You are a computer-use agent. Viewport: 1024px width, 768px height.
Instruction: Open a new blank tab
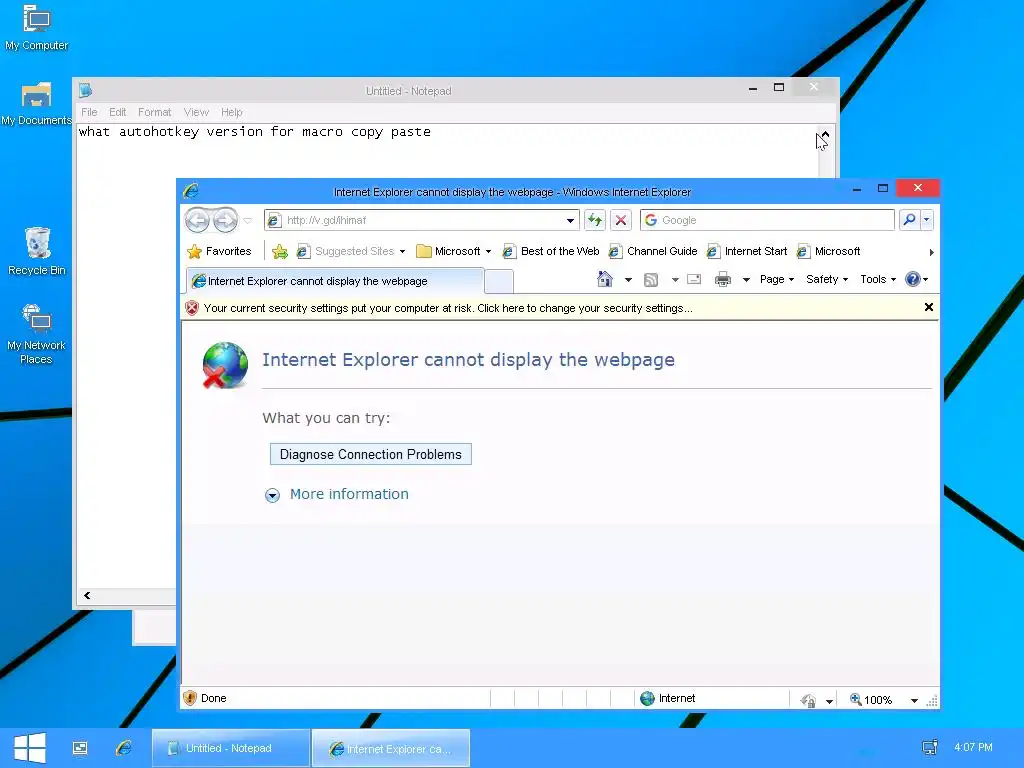(499, 282)
